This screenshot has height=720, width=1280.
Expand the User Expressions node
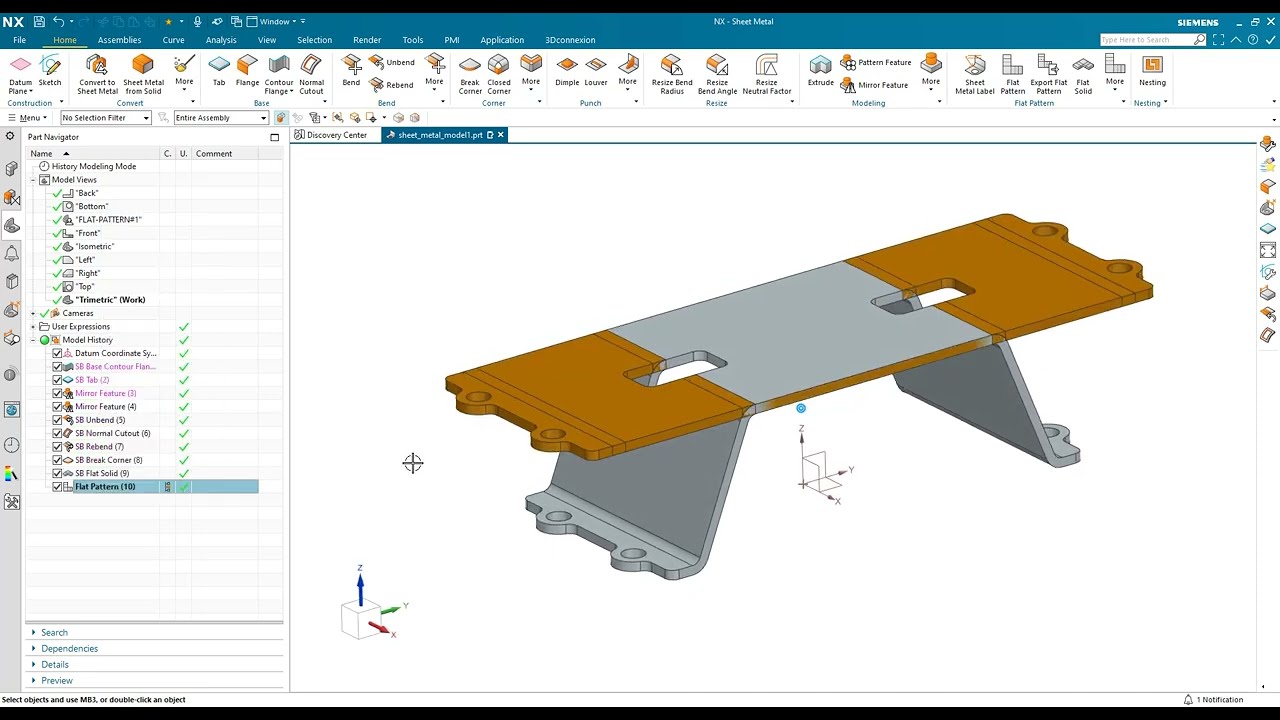pyautogui.click(x=33, y=327)
